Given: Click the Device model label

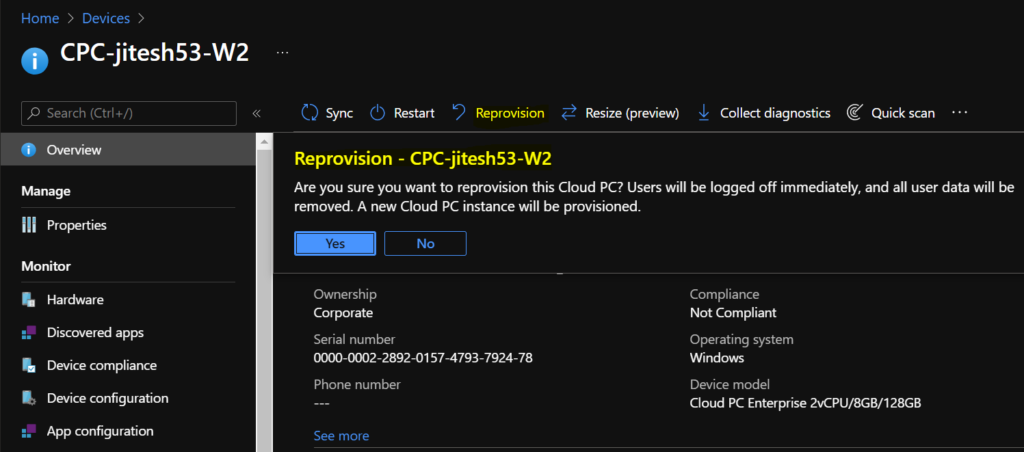Looking at the screenshot, I should 729,385.
